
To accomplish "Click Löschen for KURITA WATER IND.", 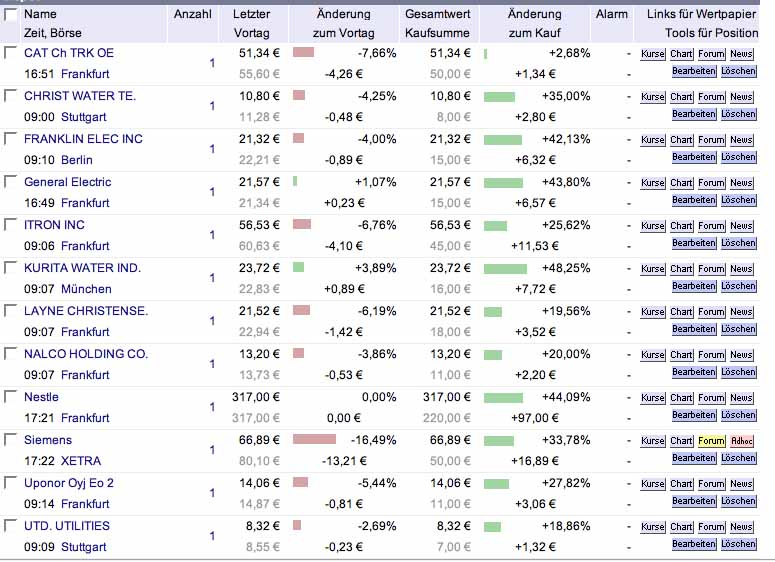I will point(739,286).
